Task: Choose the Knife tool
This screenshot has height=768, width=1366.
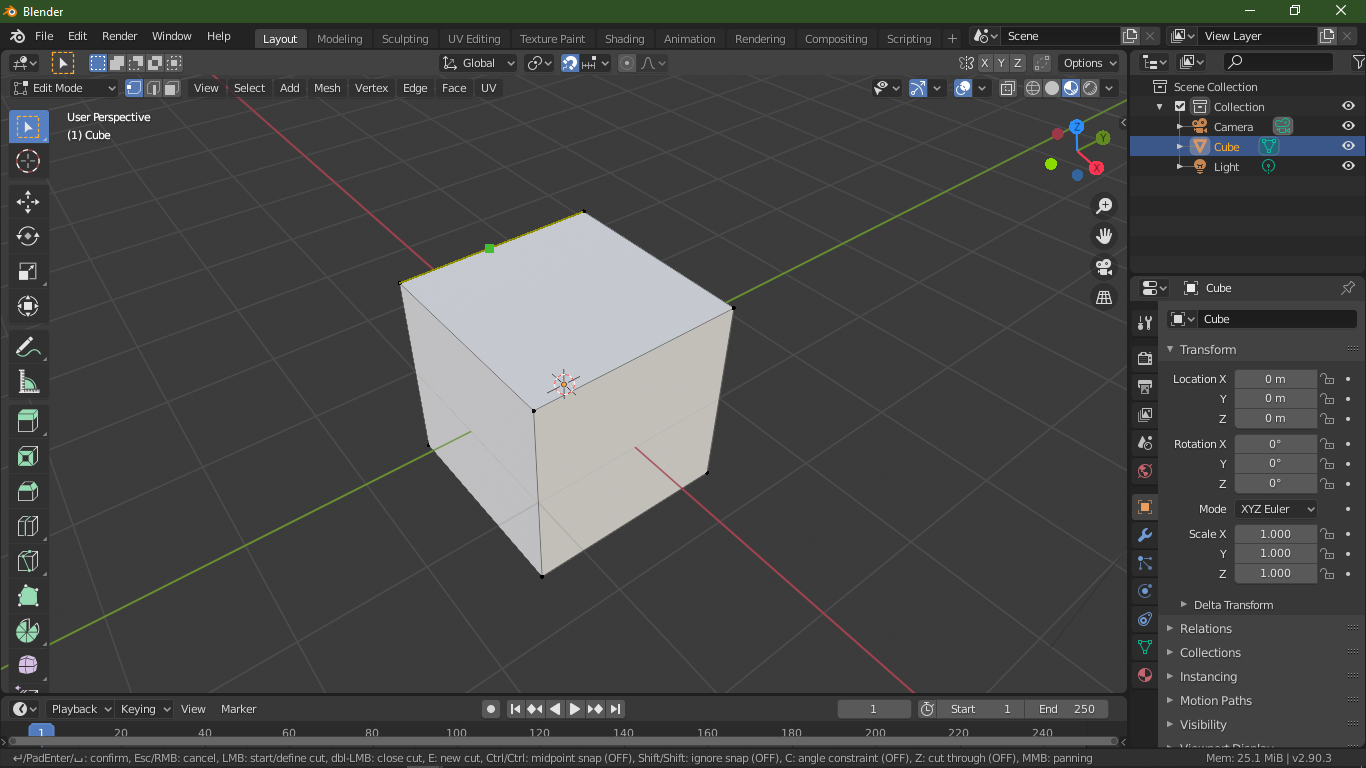Action: [28, 561]
